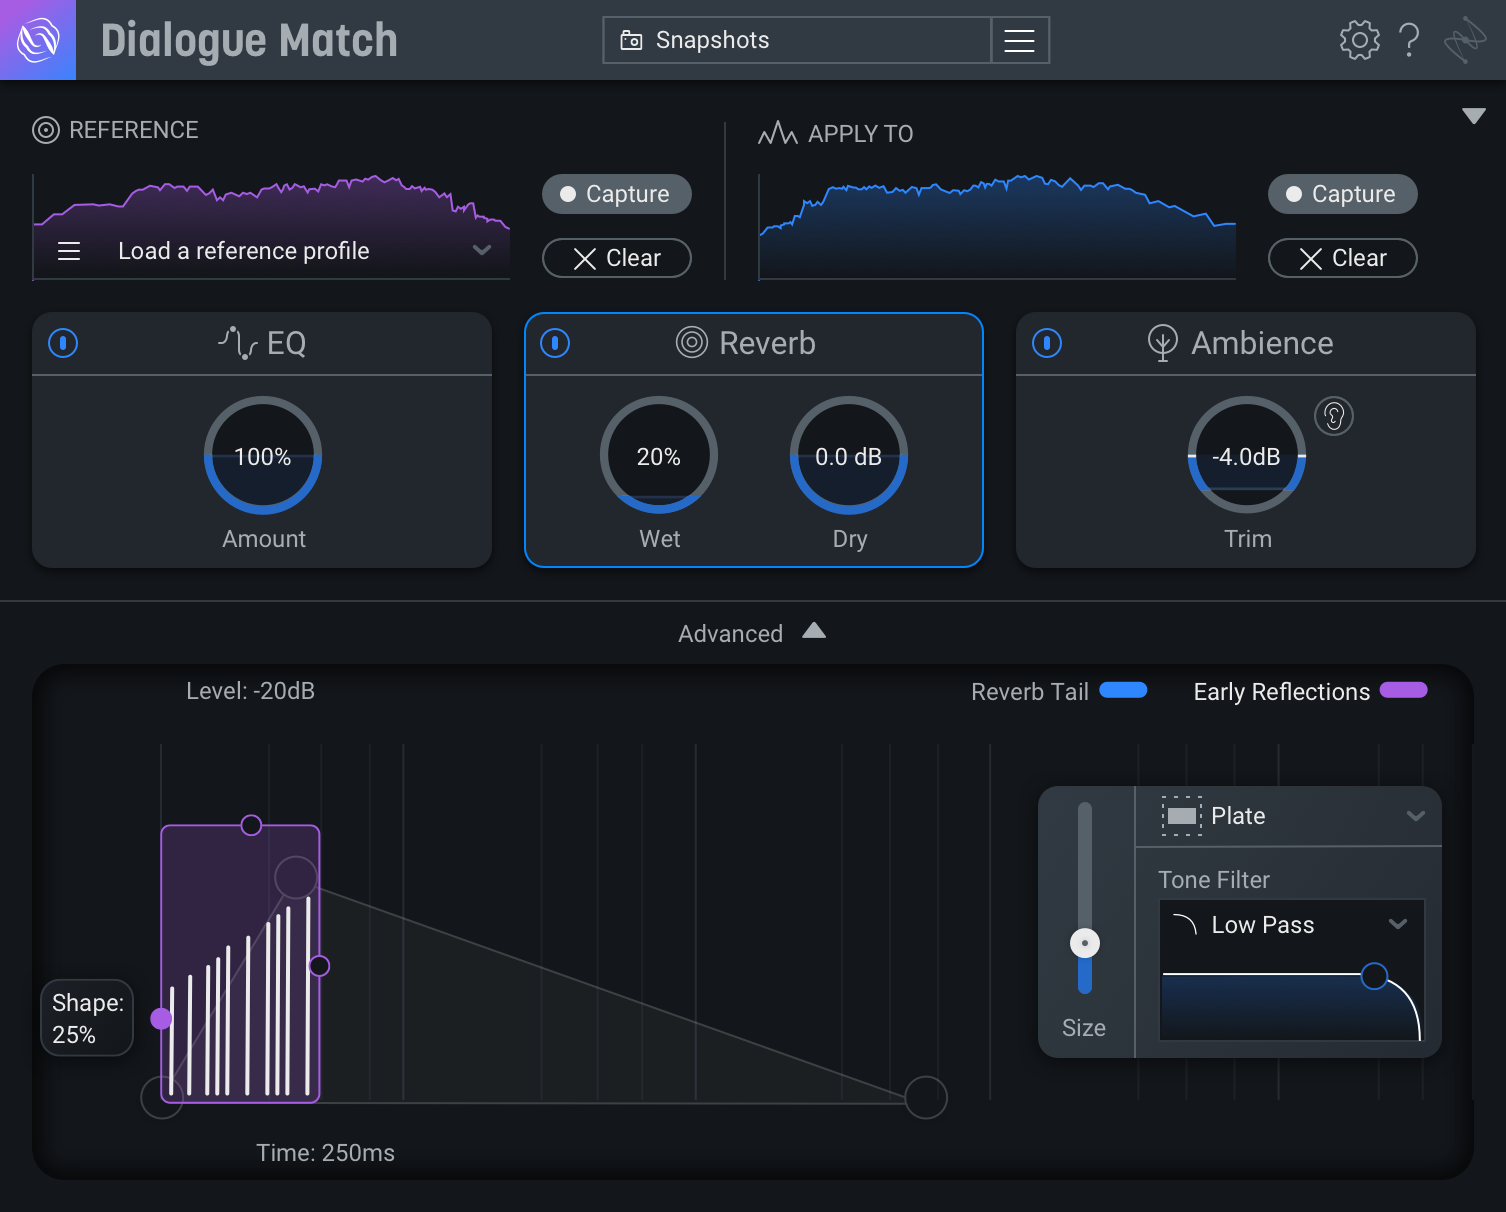The height and width of the screenshot is (1212, 1506).
Task: Toggle the Ambience module on
Action: pos(1046,343)
